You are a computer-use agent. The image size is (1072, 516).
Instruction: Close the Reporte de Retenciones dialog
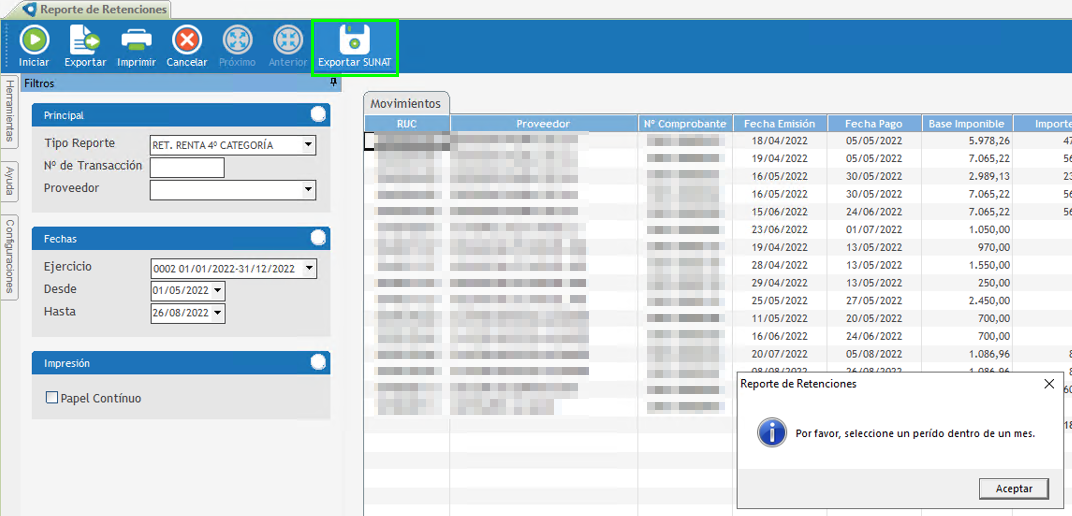point(1049,384)
